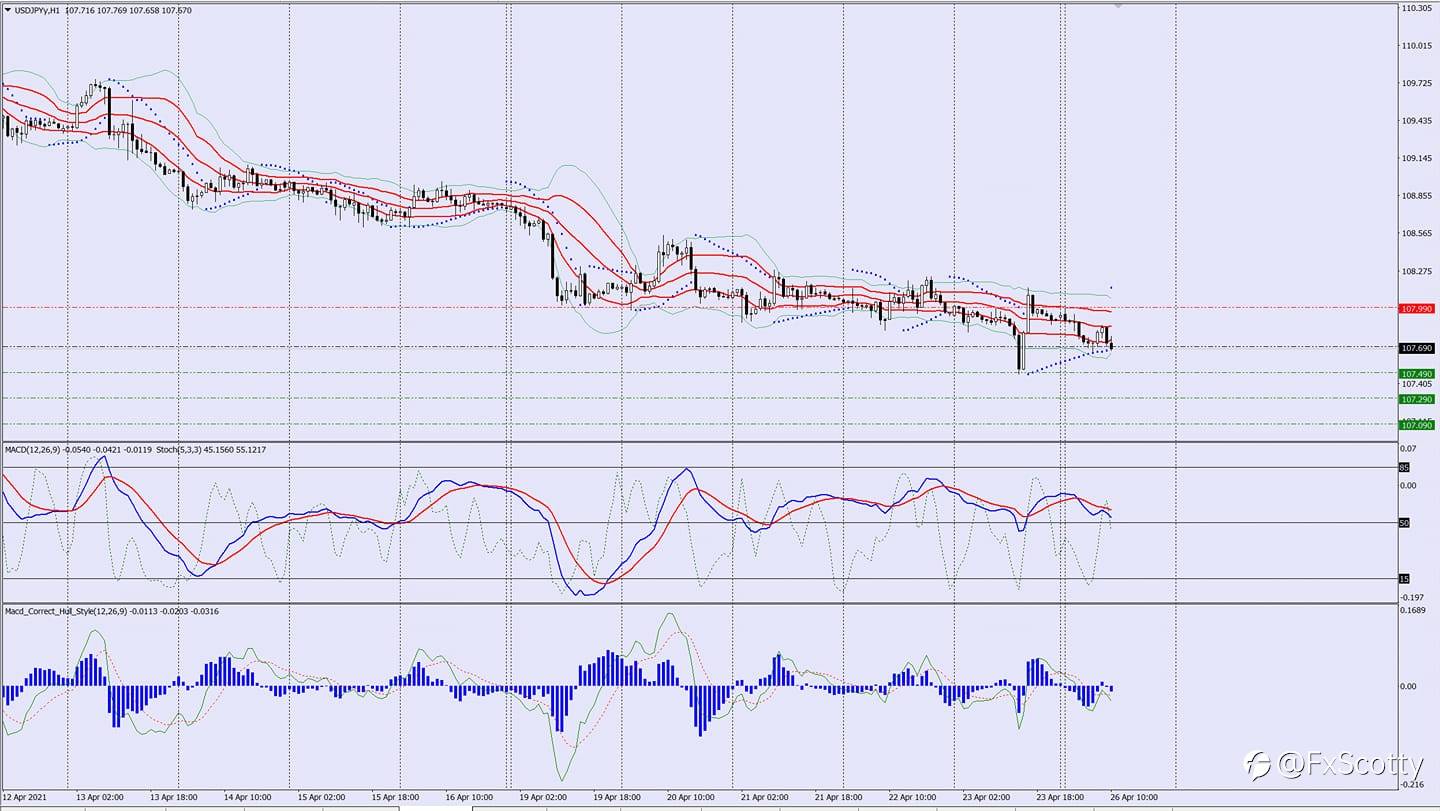Screen dimensions: 1440x811
Task: Click the Stoch(5,3,3) indicator label
Action: (179, 450)
